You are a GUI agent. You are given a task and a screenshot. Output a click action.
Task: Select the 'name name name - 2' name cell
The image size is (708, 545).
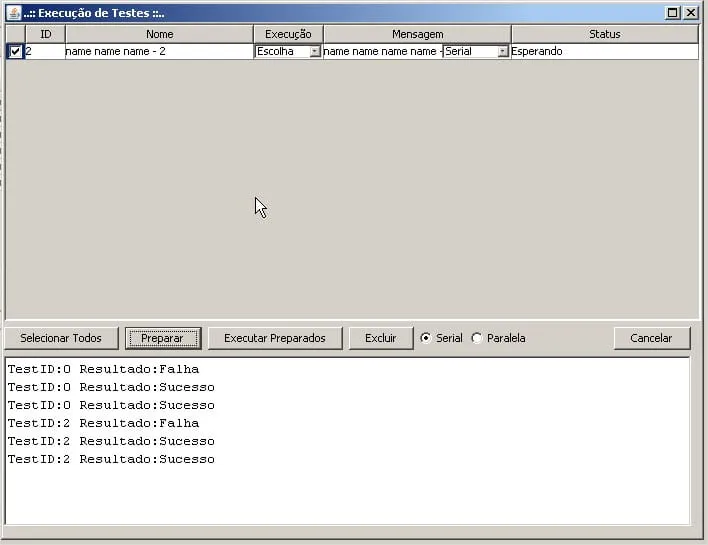click(159, 51)
